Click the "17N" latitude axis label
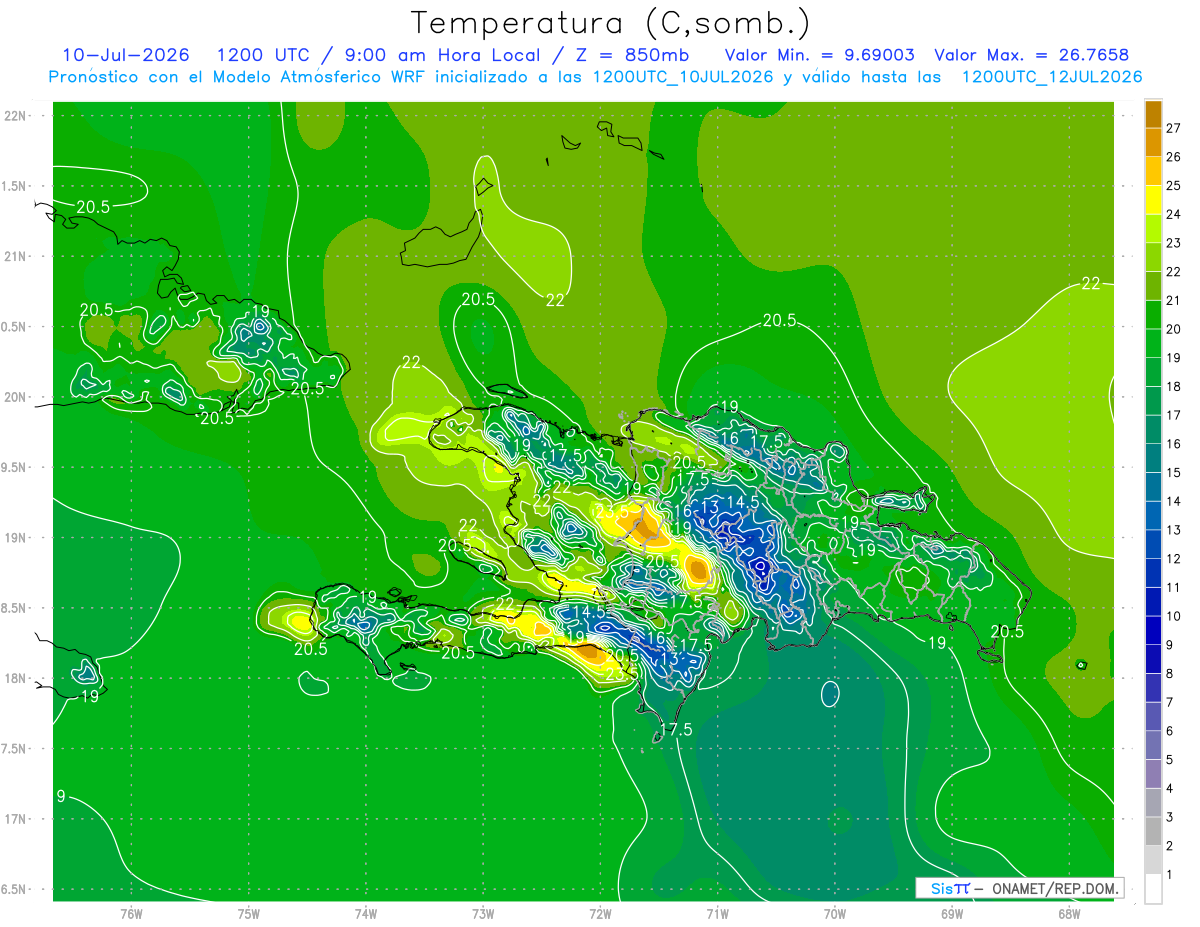This screenshot has height=927, width=1200. [x=15, y=819]
